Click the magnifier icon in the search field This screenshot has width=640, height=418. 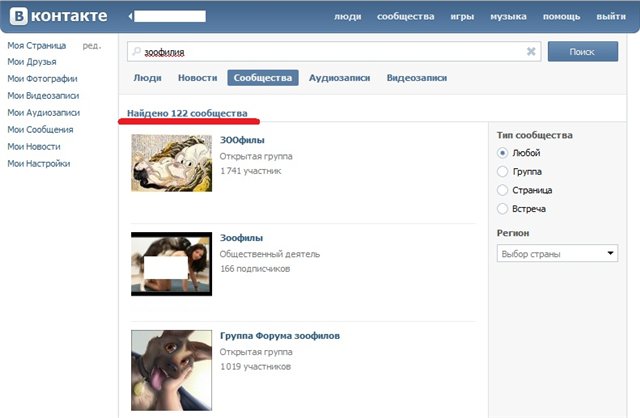click(x=135, y=51)
